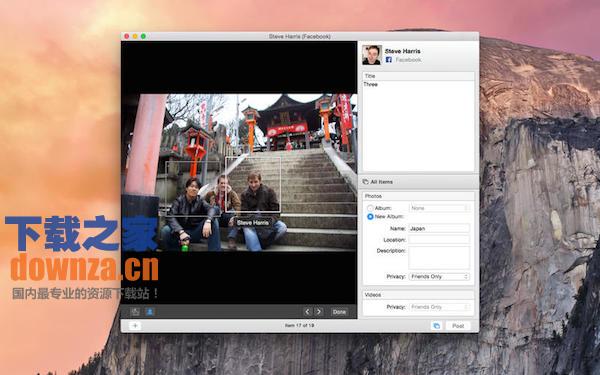Click the Steve Harris profile picture
The width and height of the screenshot is (600, 375).
372,55
